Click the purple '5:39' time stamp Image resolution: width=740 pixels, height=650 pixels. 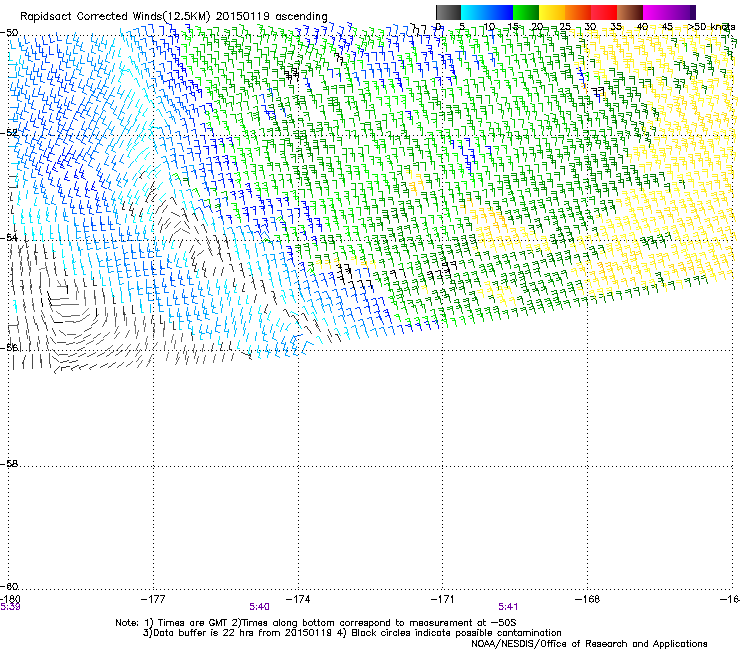coord(10,607)
